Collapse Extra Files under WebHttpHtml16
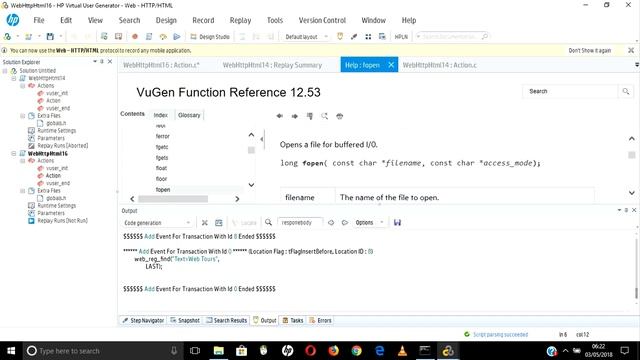Image resolution: width=640 pixels, height=360 pixels. [23, 191]
